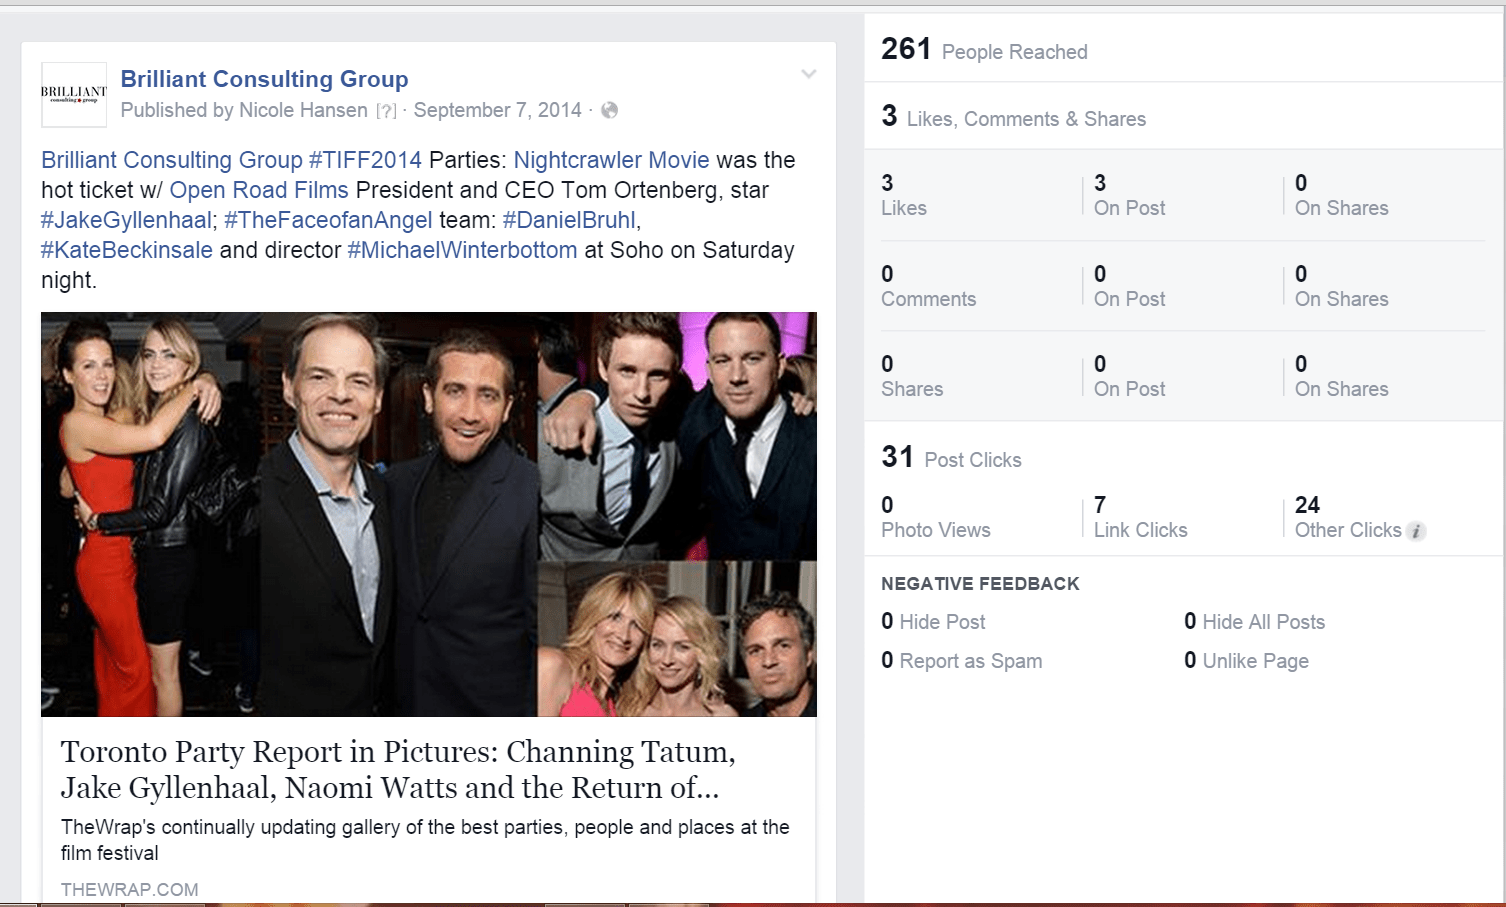The image size is (1506, 907).
Task: Click the #DanielBruhl hashtag
Action: [569, 220]
